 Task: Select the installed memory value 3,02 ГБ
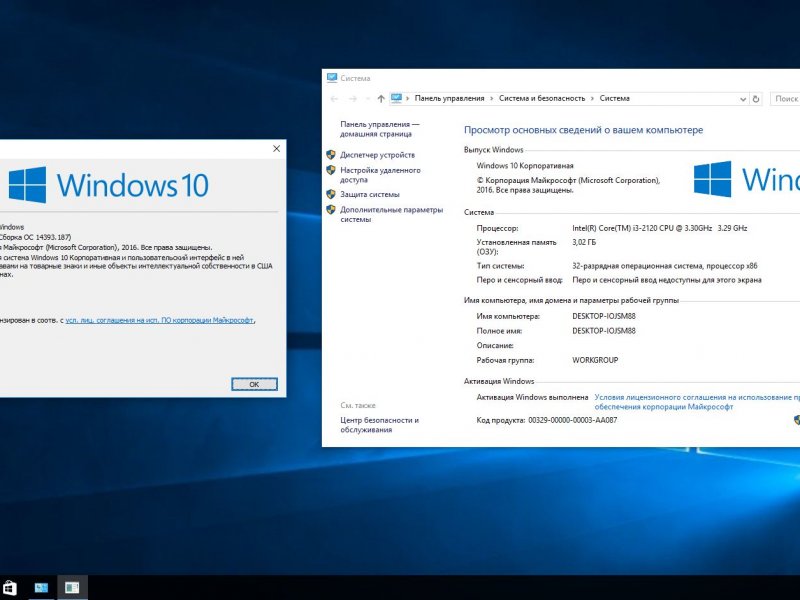[584, 242]
